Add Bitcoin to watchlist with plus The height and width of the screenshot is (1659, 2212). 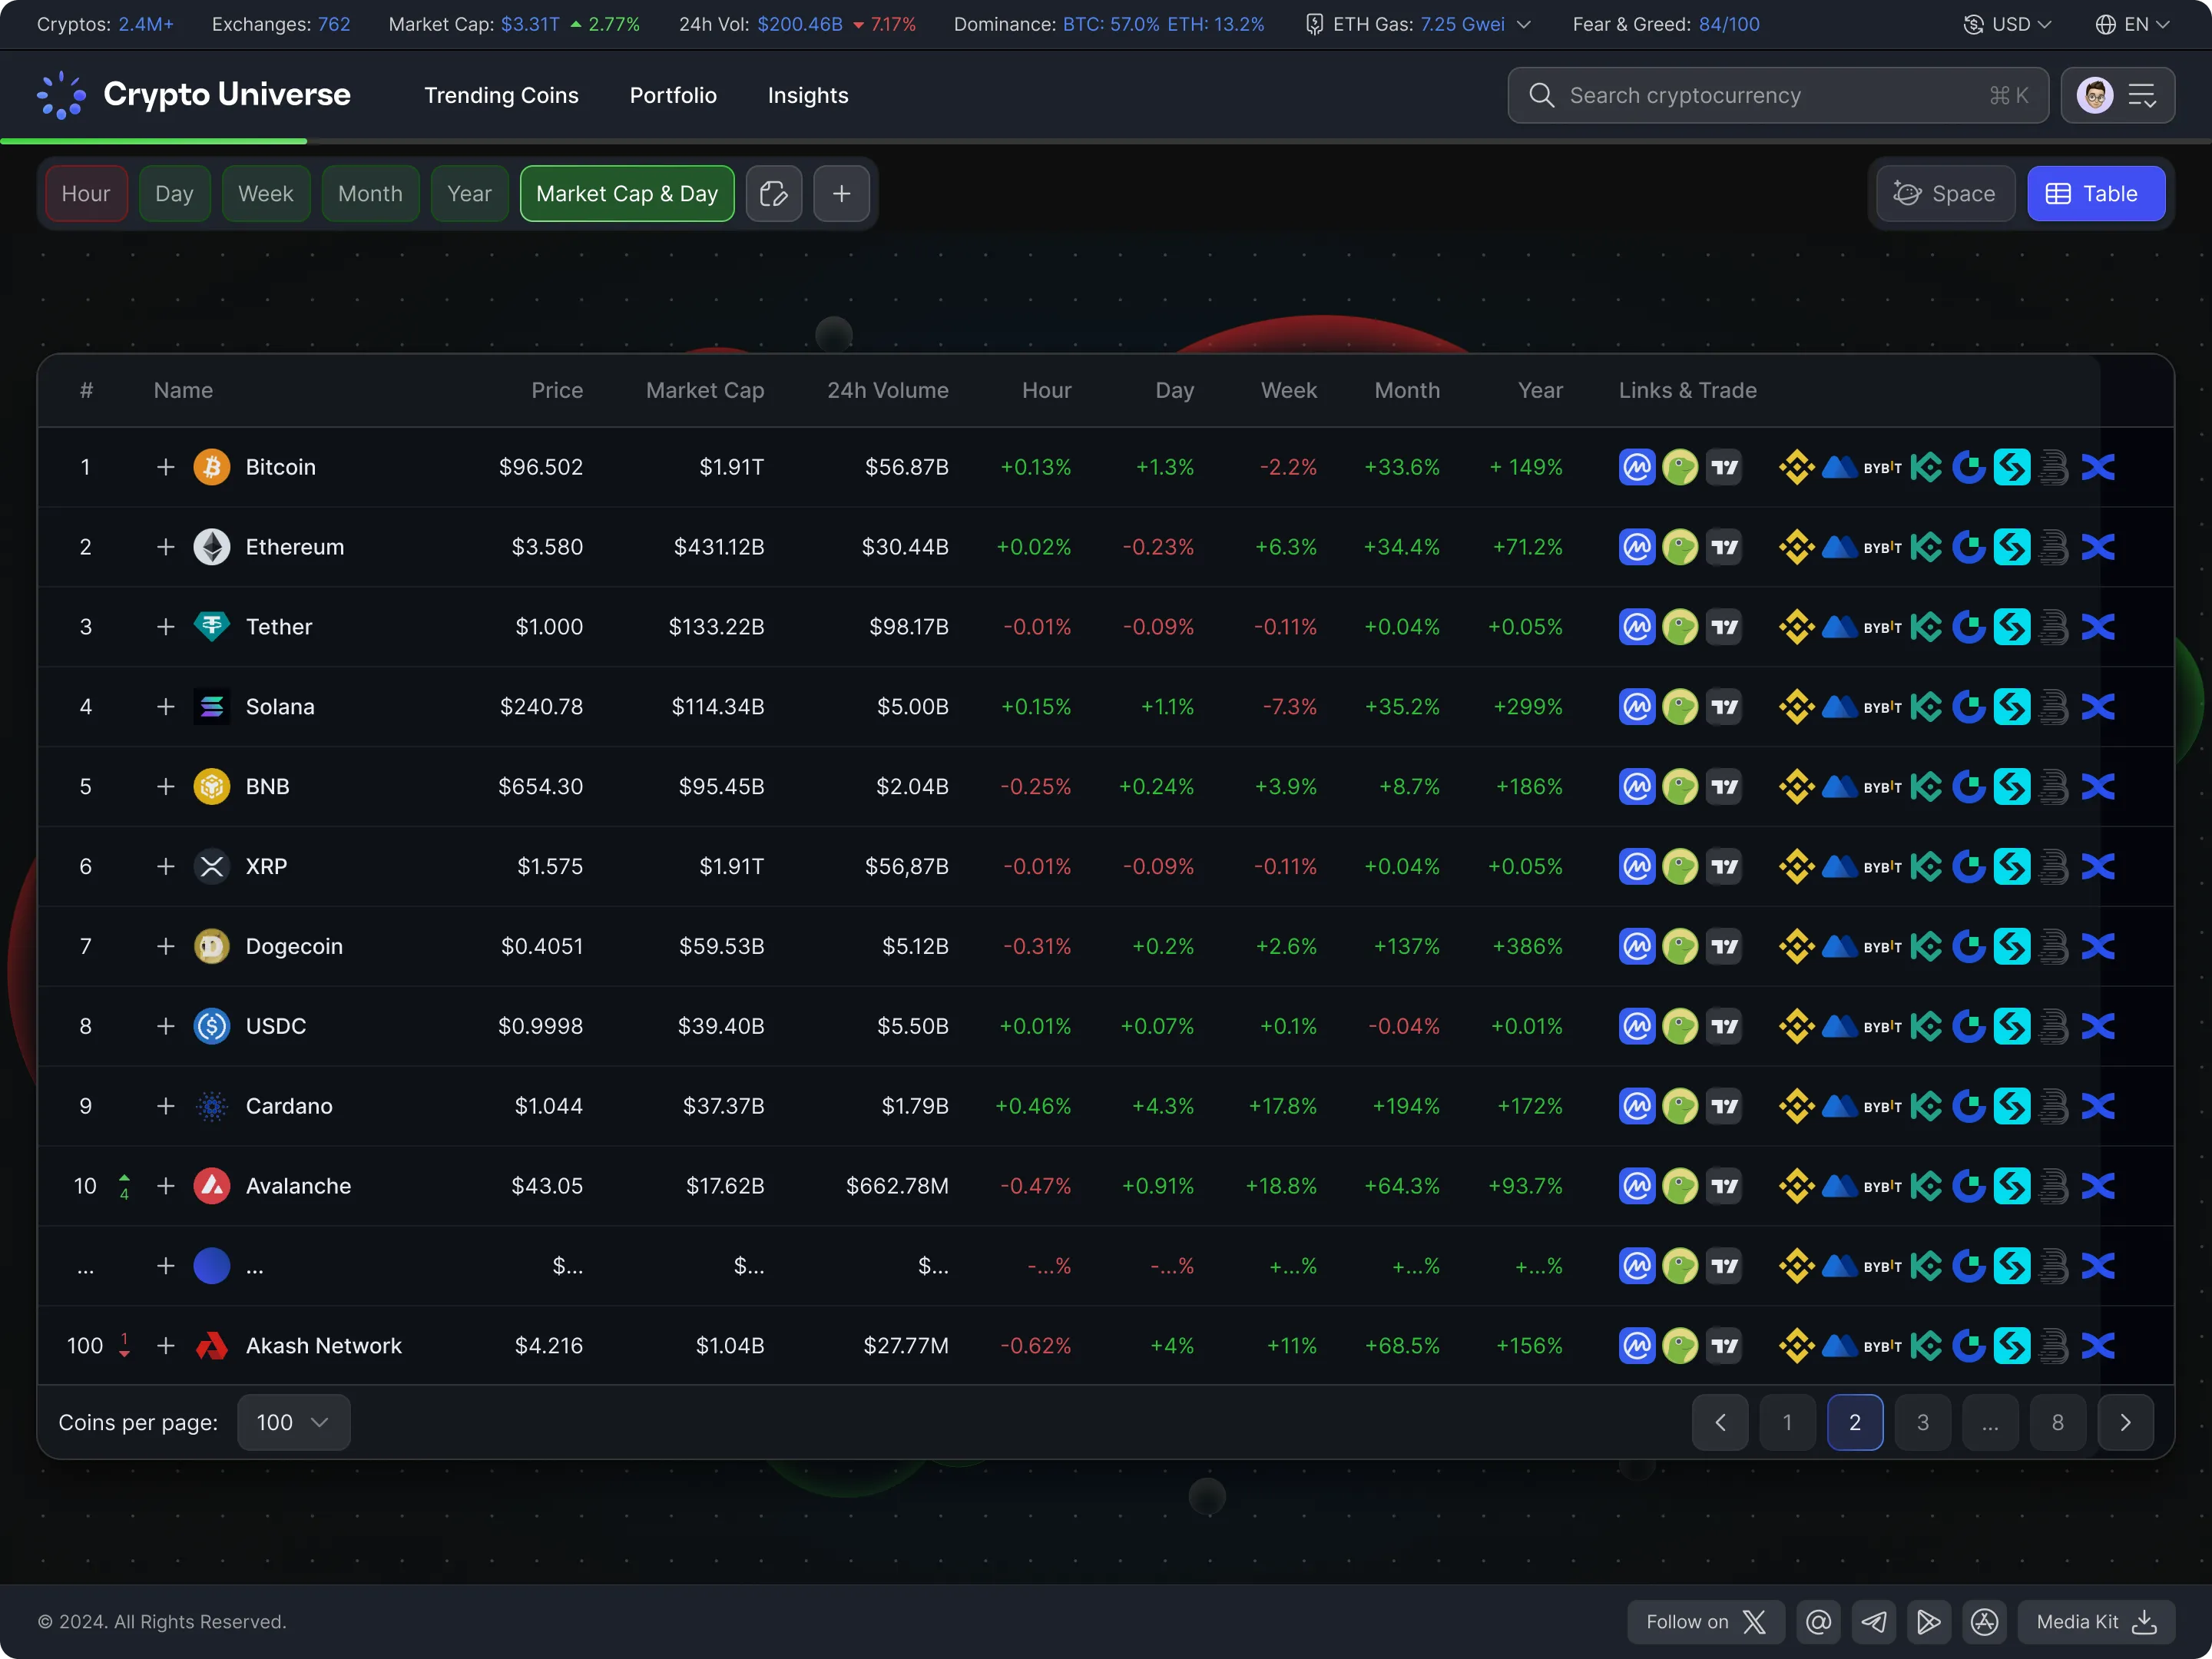[x=166, y=467]
